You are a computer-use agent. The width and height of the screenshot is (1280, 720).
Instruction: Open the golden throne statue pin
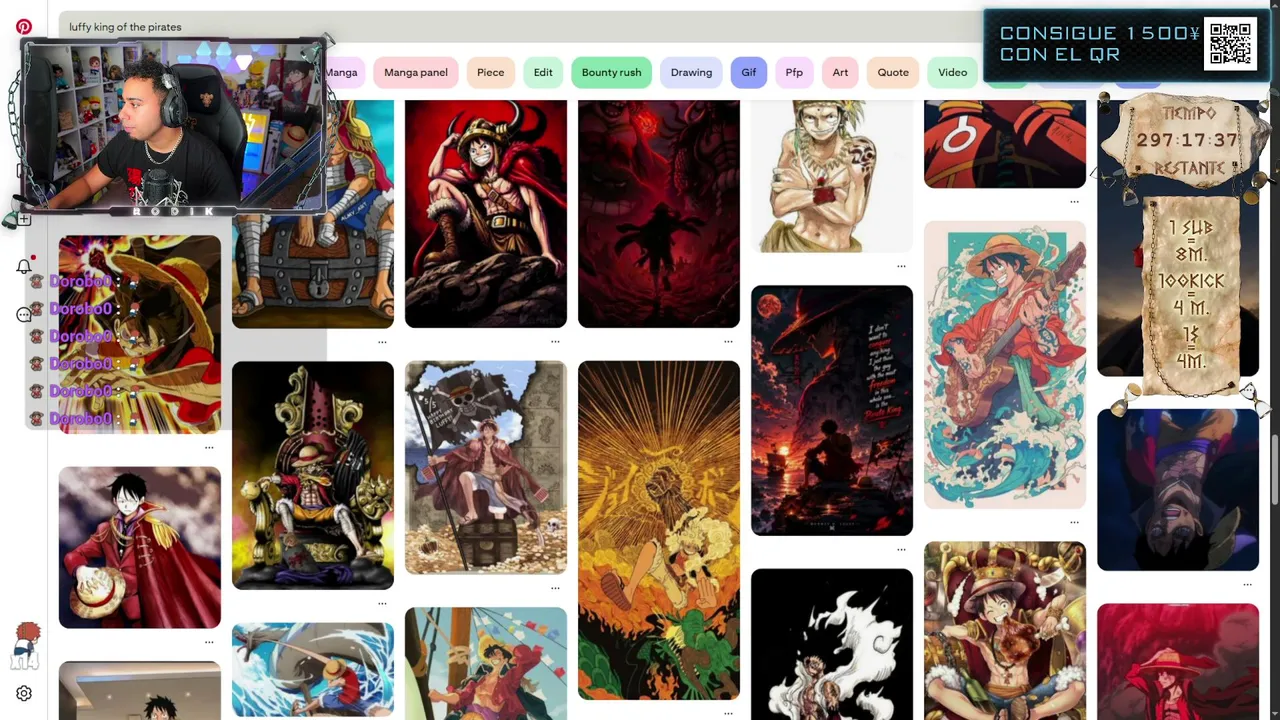(x=313, y=476)
